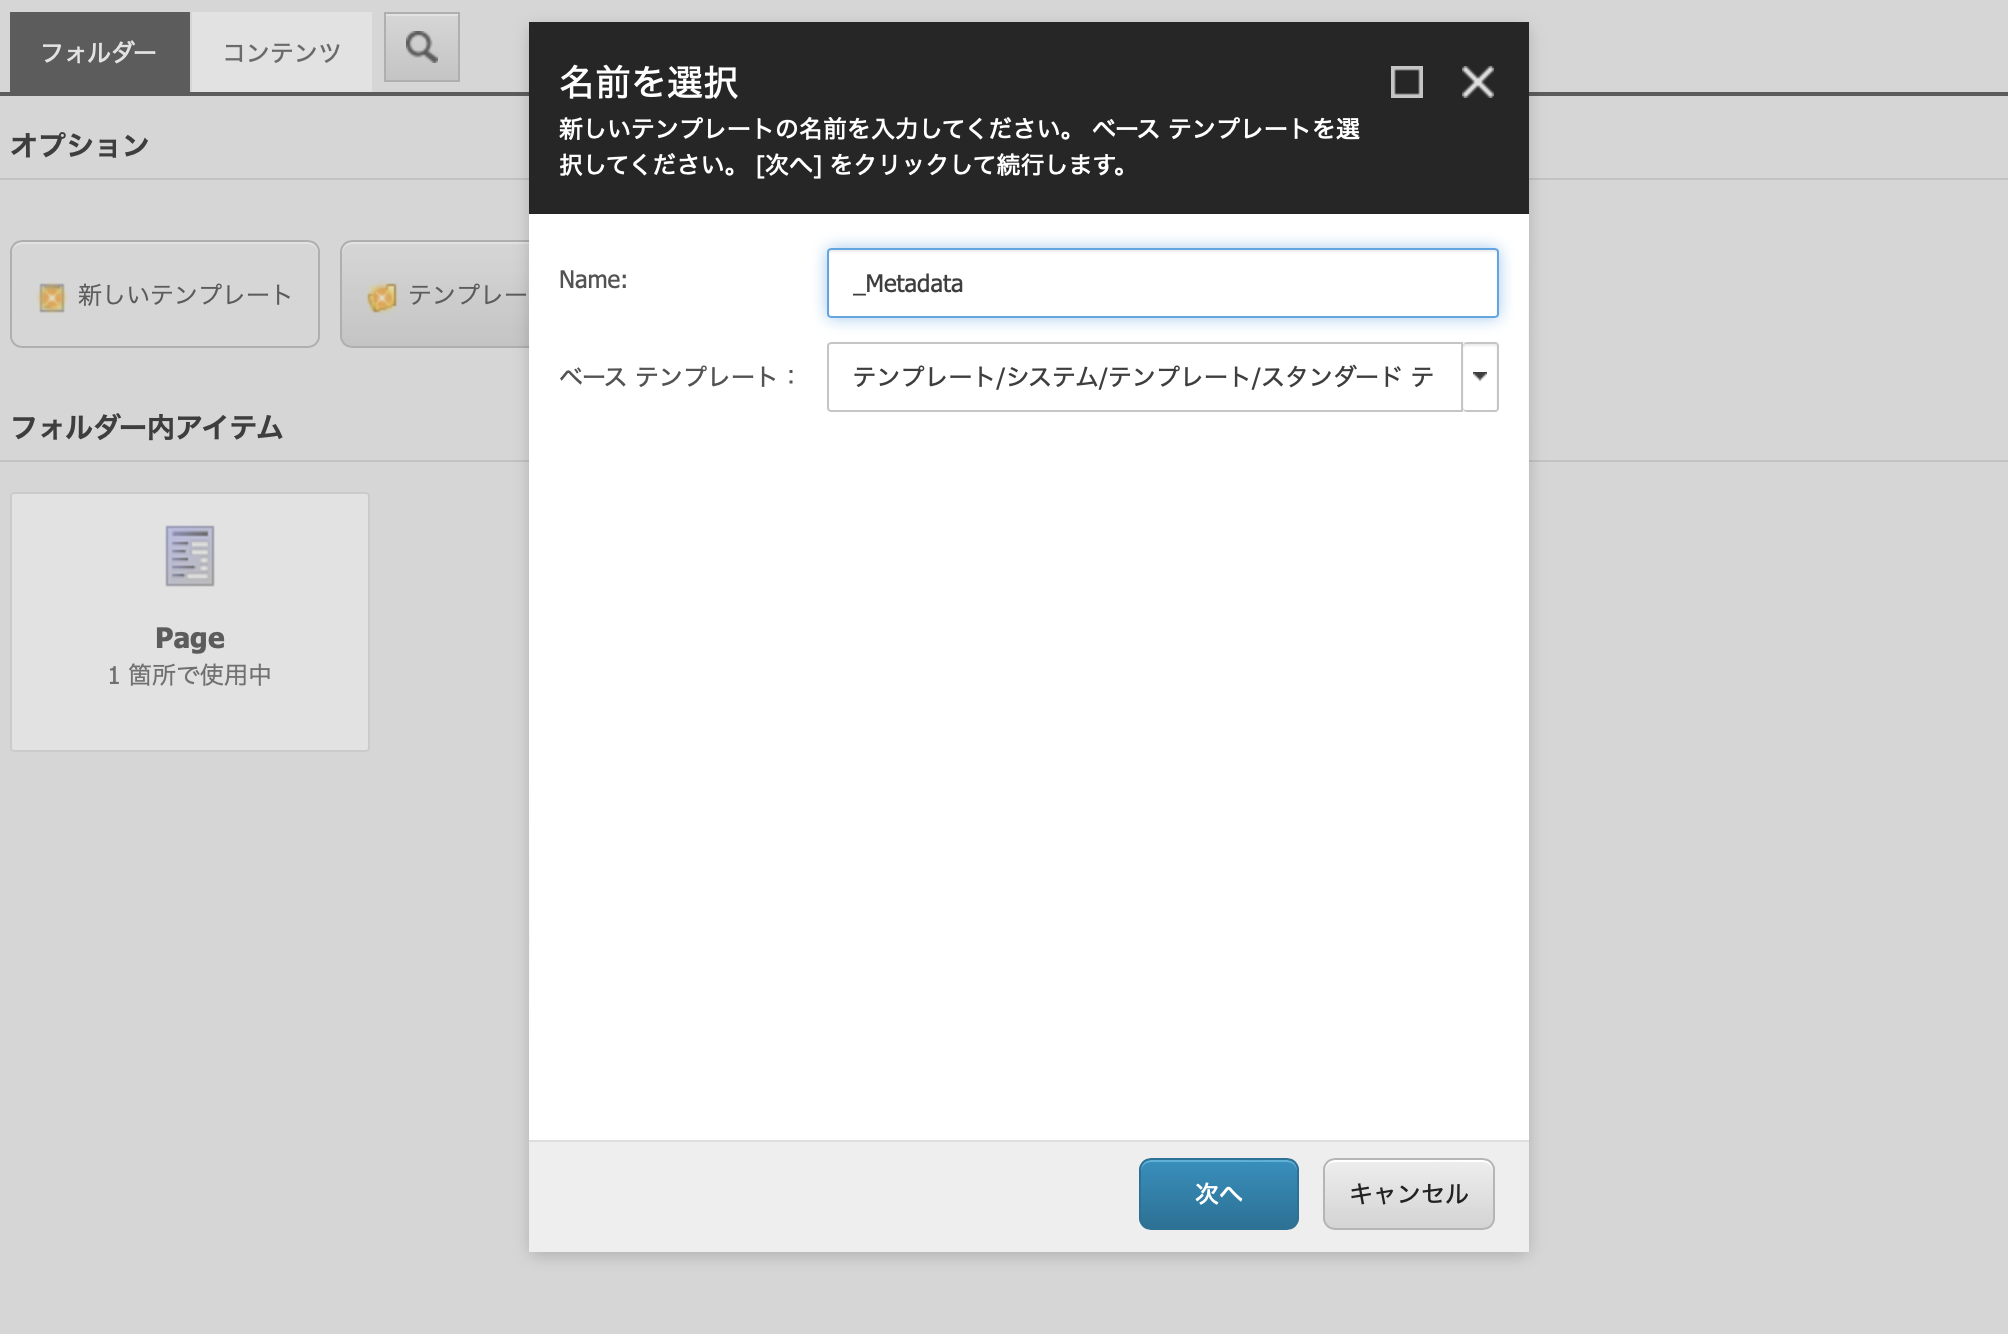Image resolution: width=2008 pixels, height=1334 pixels.
Task: Switch to the コンテンツ tab
Action: click(281, 52)
